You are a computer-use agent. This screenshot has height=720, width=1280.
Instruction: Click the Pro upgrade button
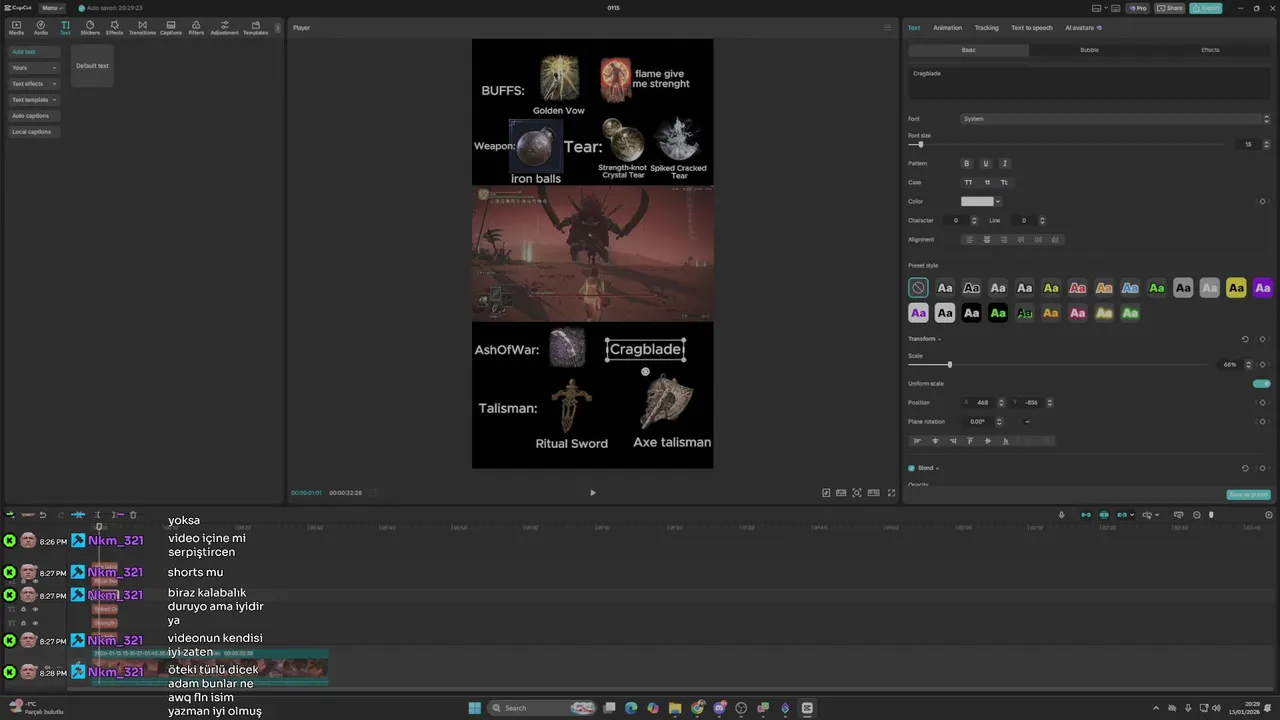click(1138, 8)
